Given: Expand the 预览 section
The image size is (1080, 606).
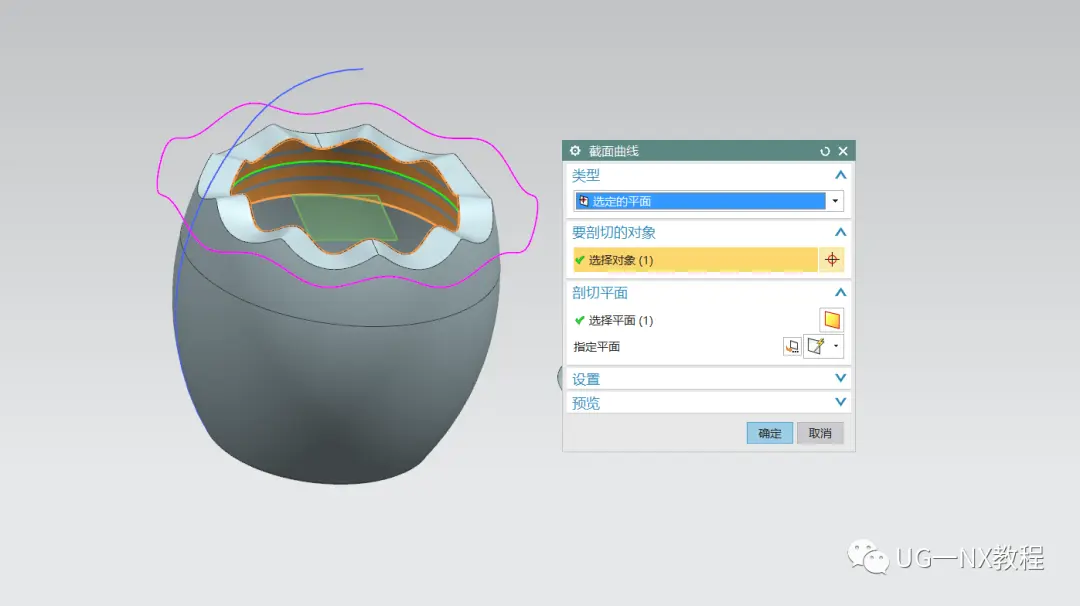Looking at the screenshot, I should tap(840, 402).
